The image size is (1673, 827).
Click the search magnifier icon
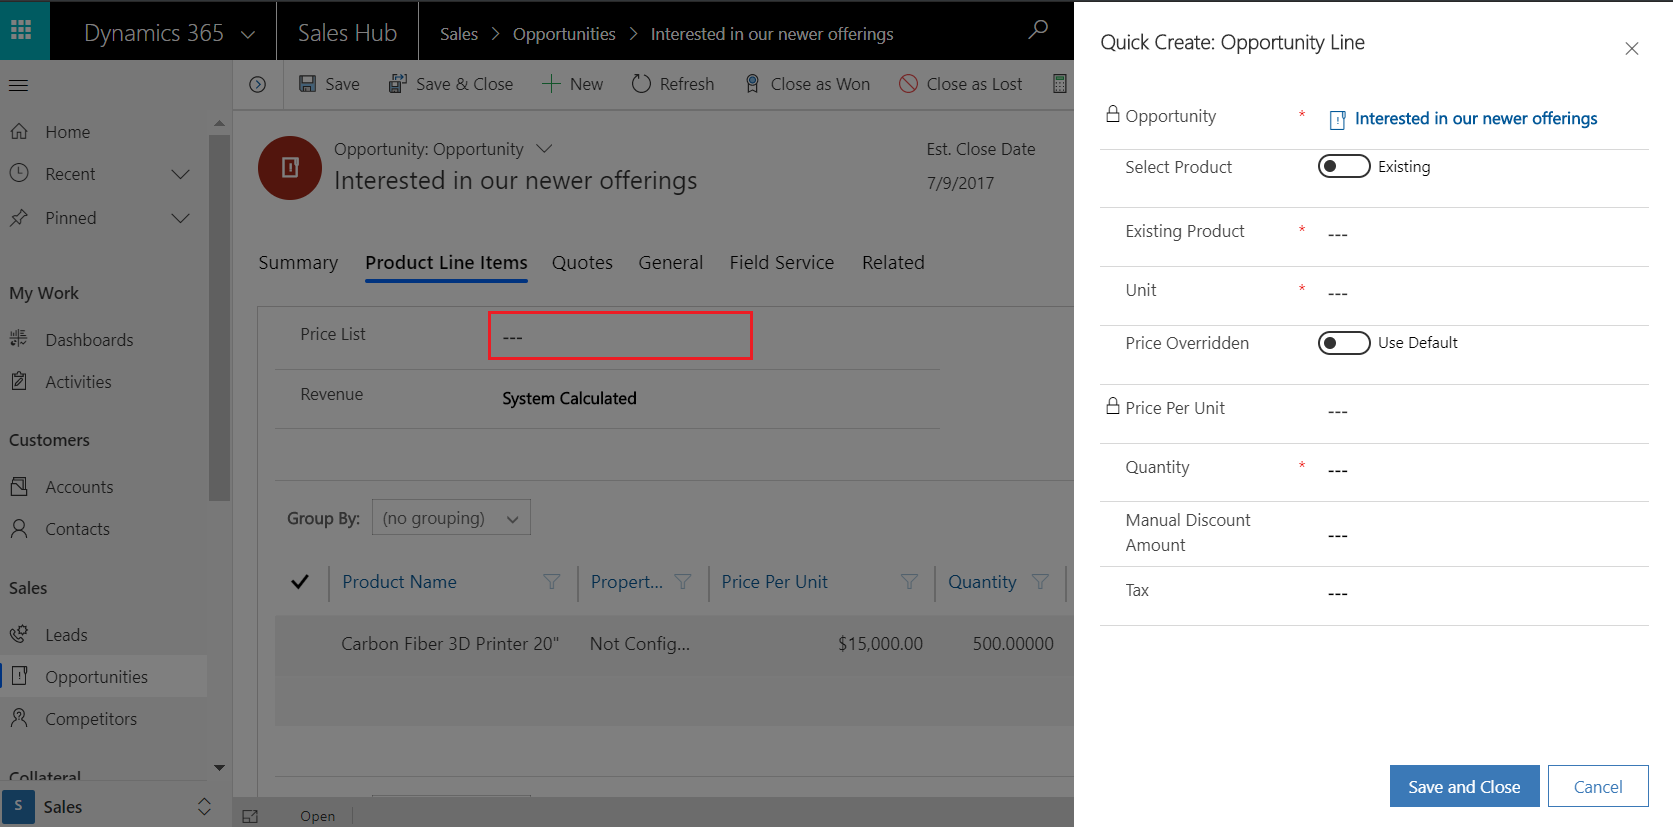(1038, 31)
